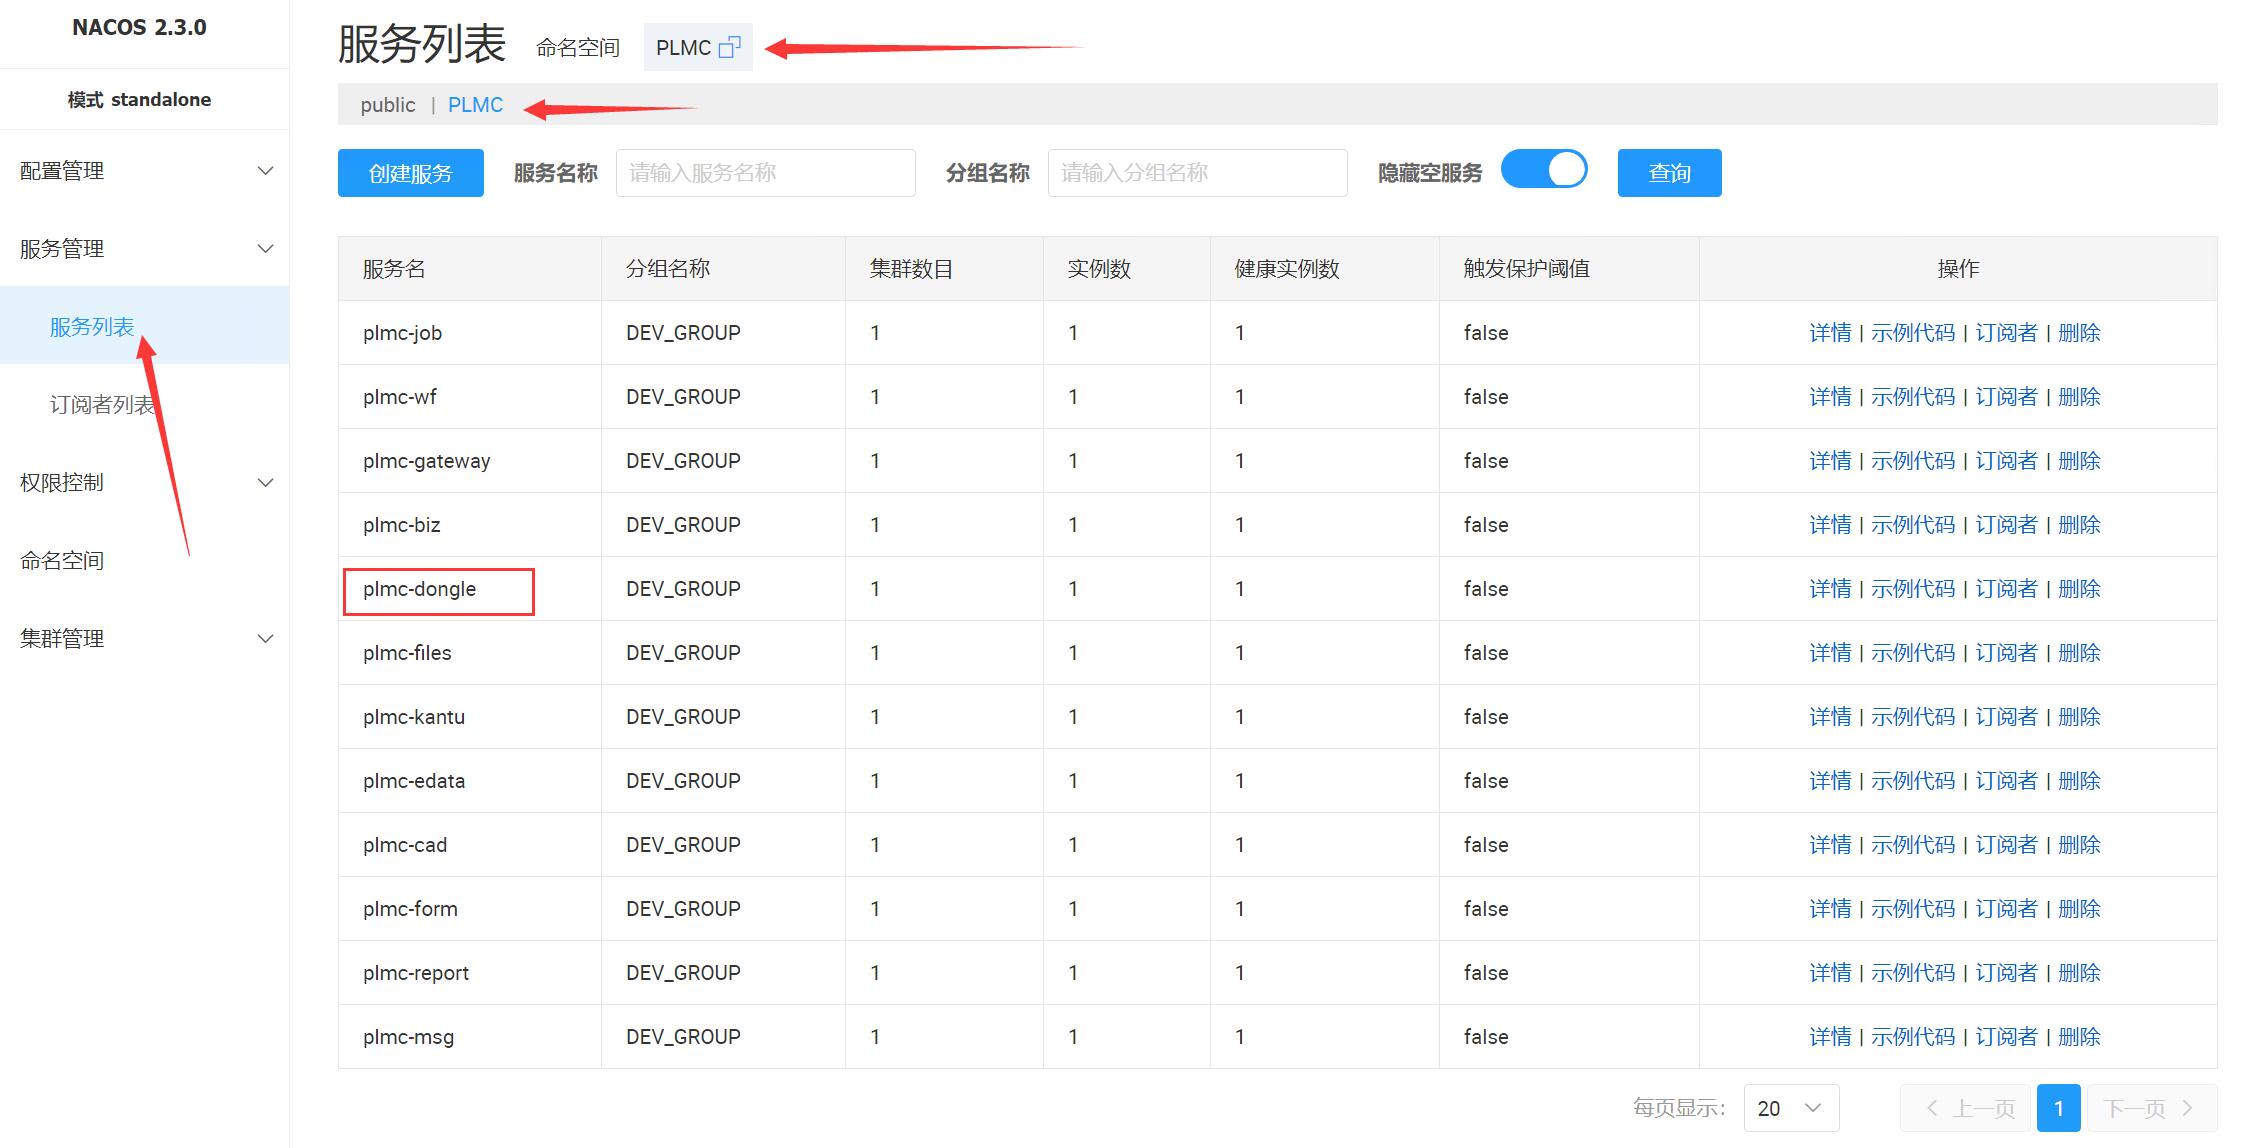The width and height of the screenshot is (2248, 1148).
Task: Open 服务列表 in the sidebar
Action: point(92,327)
